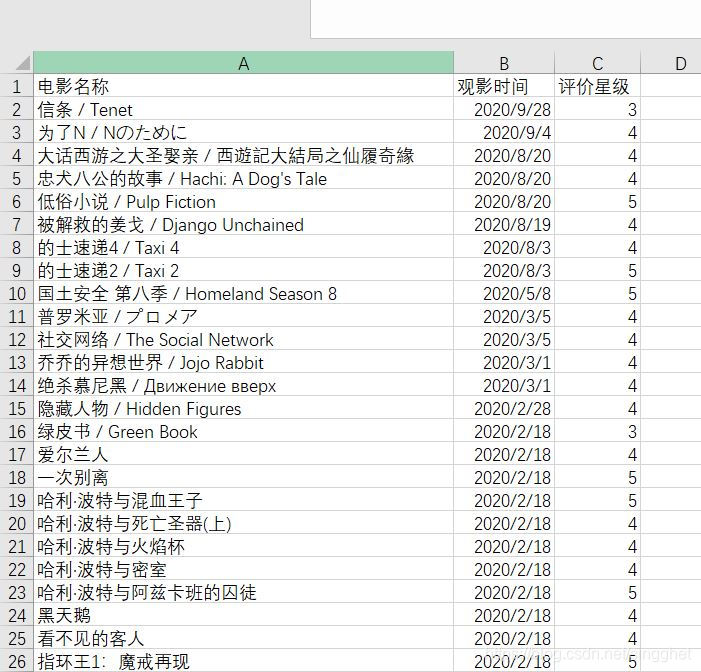701x672 pixels.
Task: Select the 为了N / Nのために cell
Action: [244, 132]
